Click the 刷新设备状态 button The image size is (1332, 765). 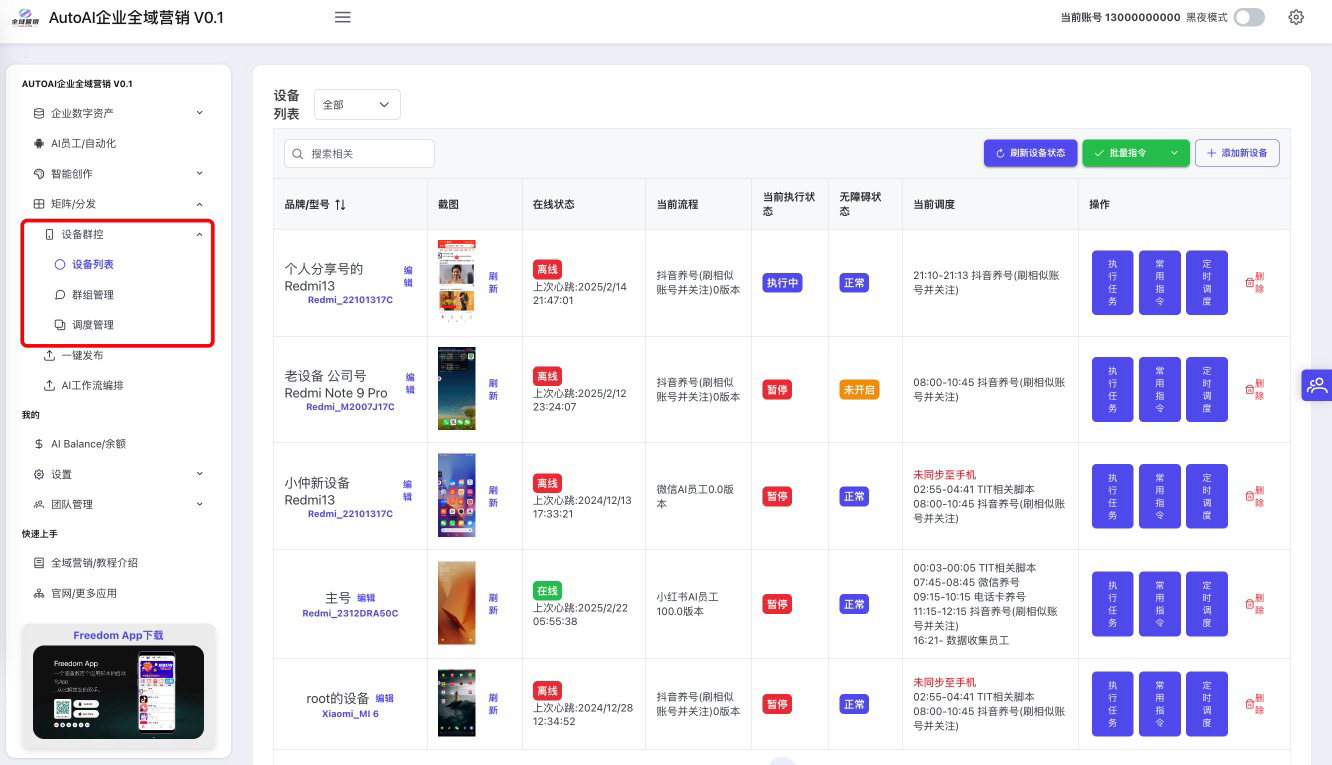(x=1030, y=153)
